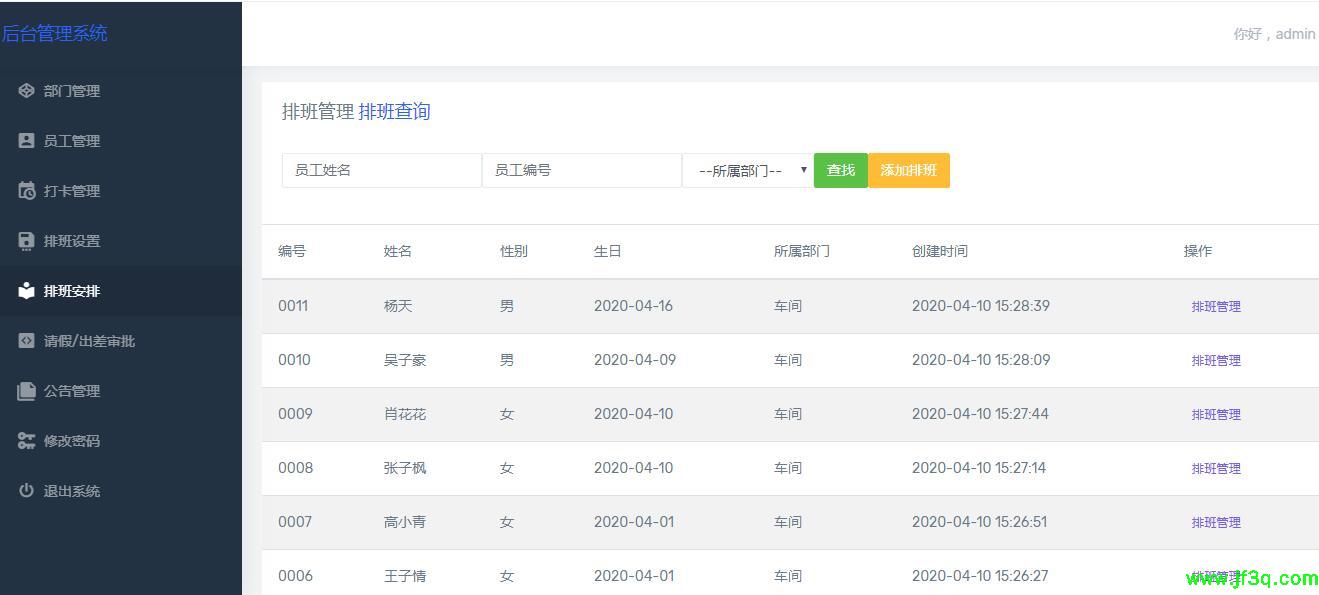
Task: Open the 部门管理 department icon in sidebar
Action: point(27,90)
